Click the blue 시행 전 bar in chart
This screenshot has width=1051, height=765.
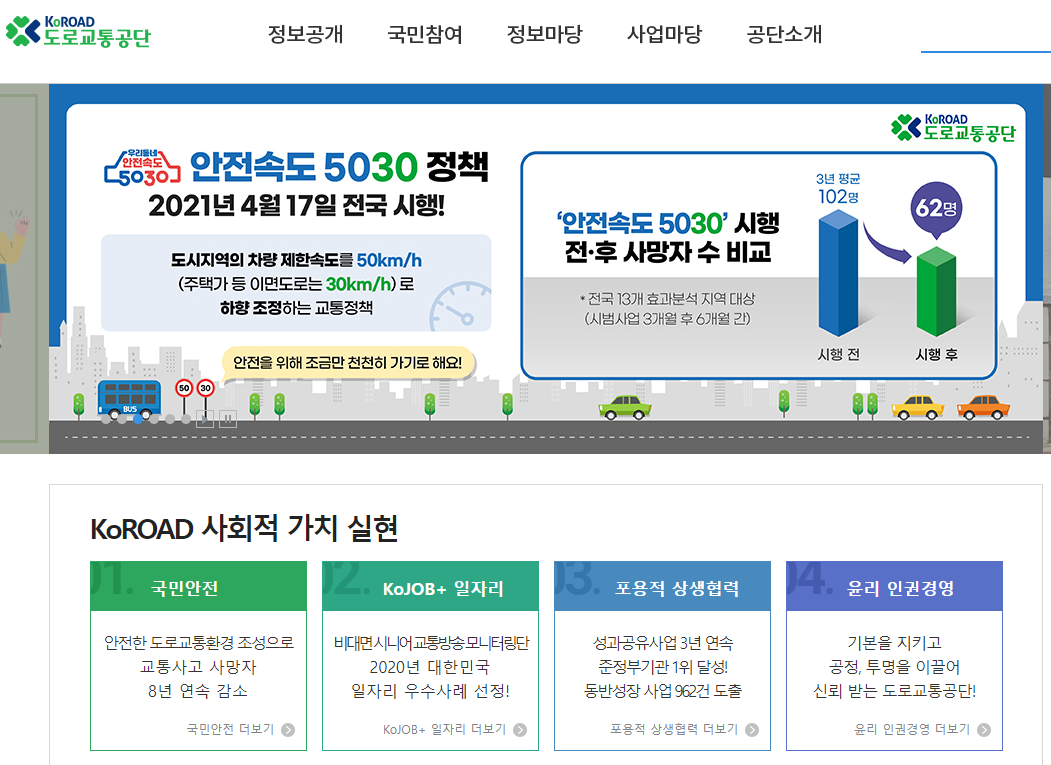coord(838,273)
